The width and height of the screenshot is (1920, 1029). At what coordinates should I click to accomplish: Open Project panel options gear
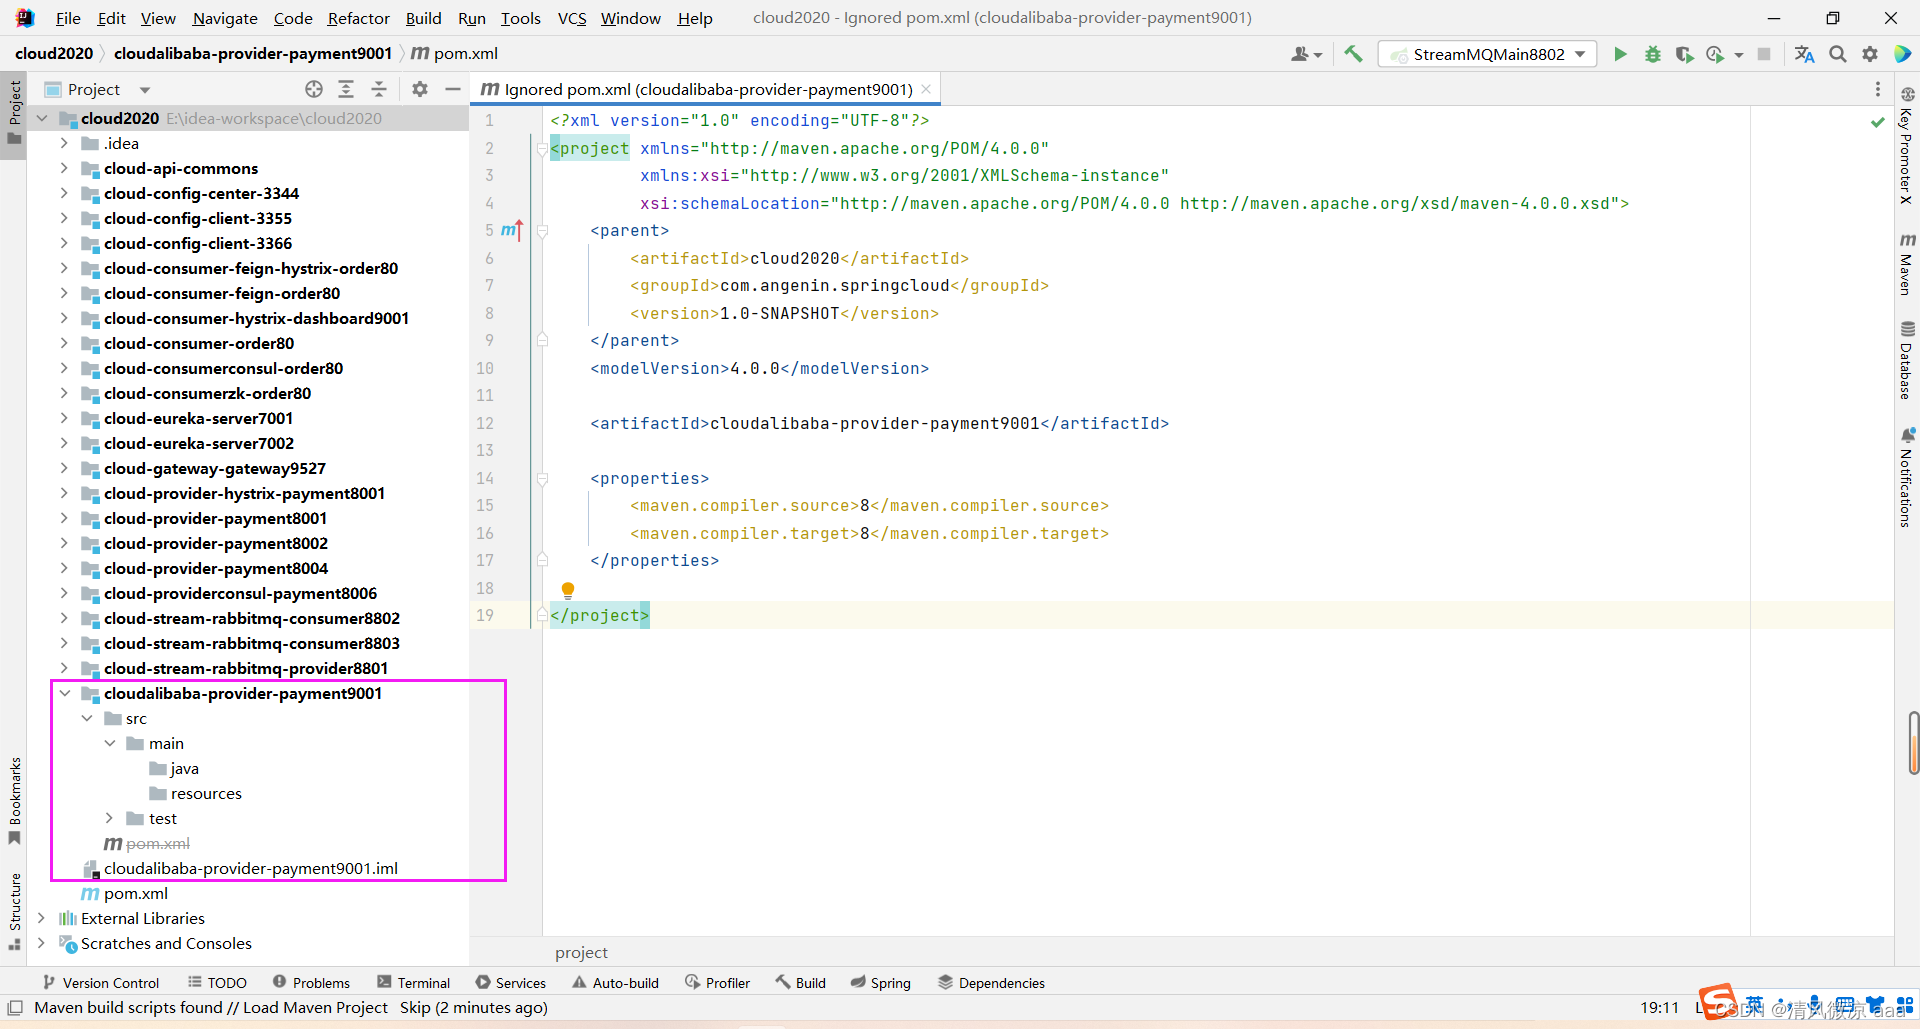pyautogui.click(x=420, y=89)
